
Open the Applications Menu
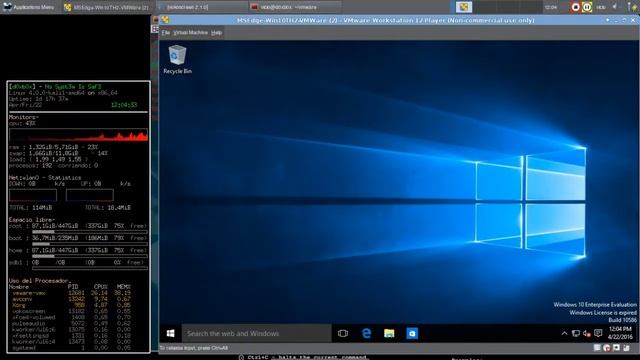point(28,7)
